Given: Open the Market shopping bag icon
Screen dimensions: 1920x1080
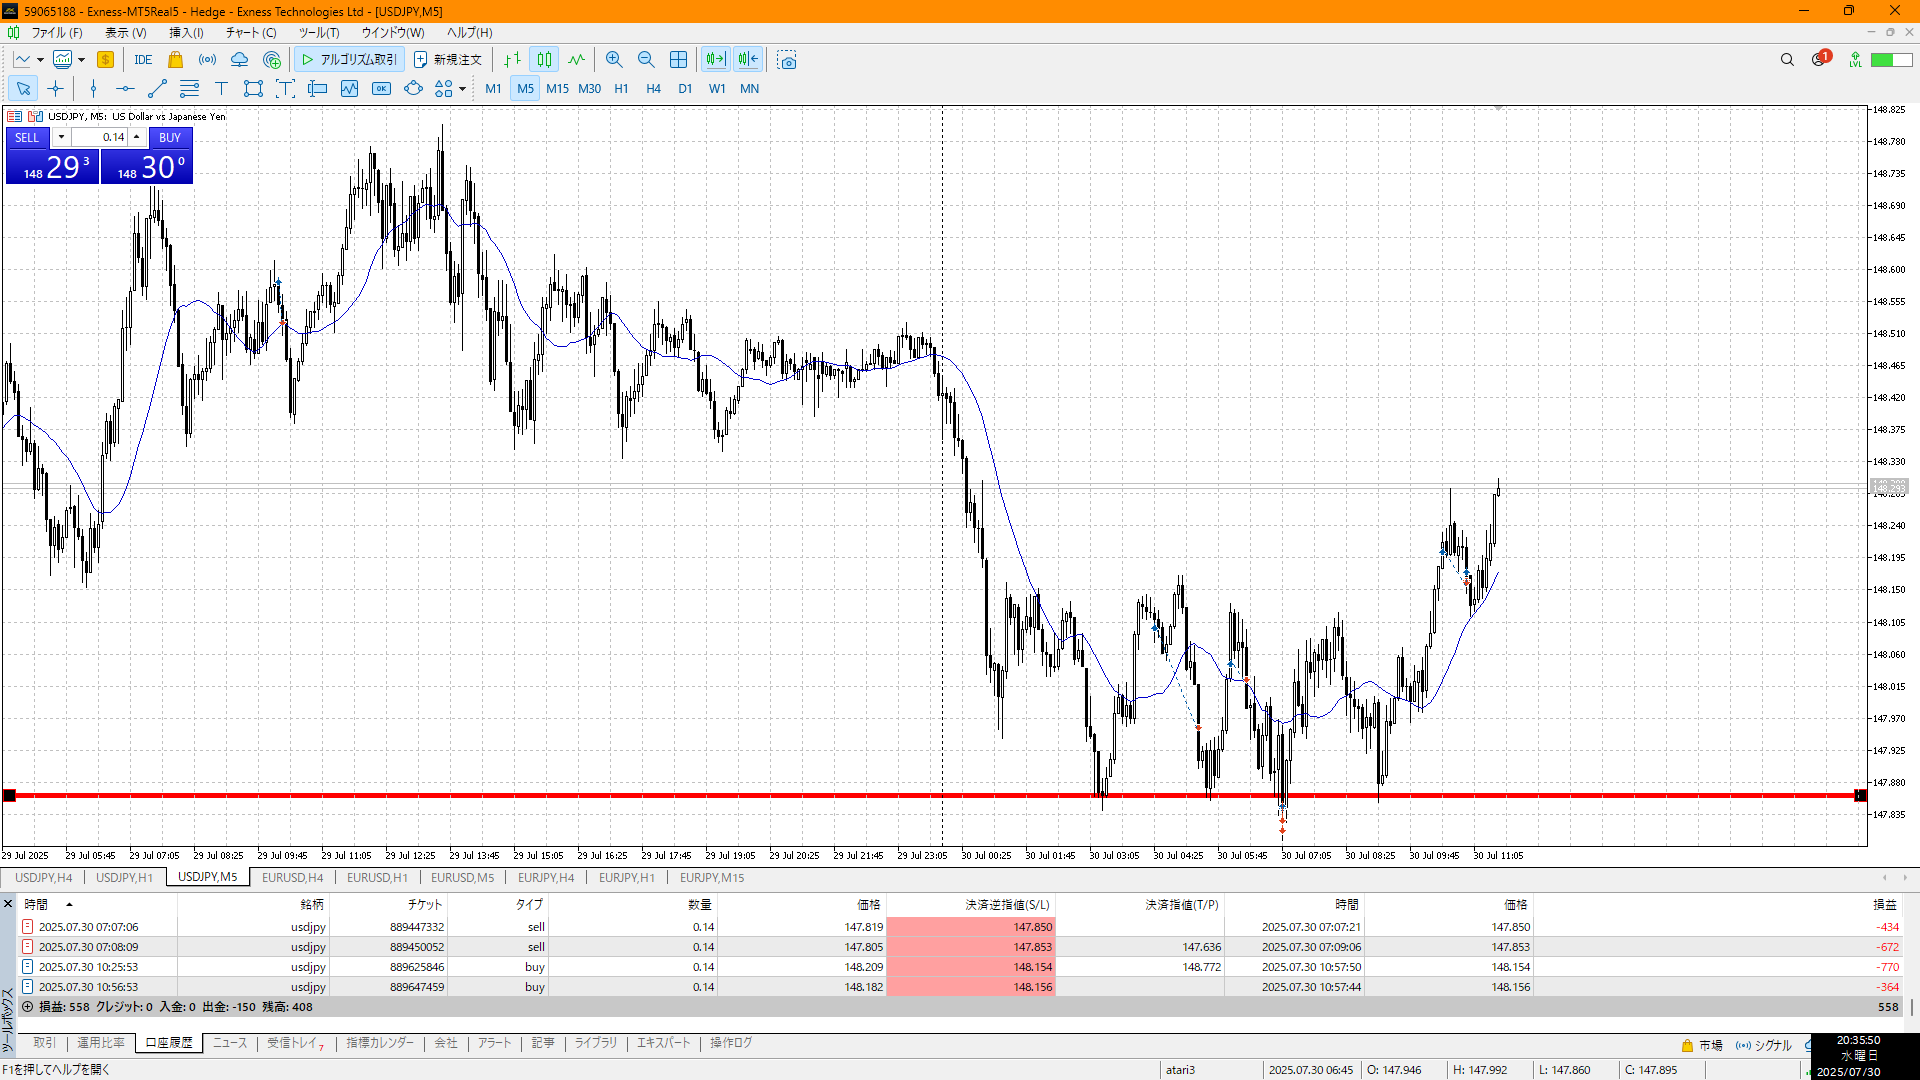Looking at the screenshot, I should 176,60.
